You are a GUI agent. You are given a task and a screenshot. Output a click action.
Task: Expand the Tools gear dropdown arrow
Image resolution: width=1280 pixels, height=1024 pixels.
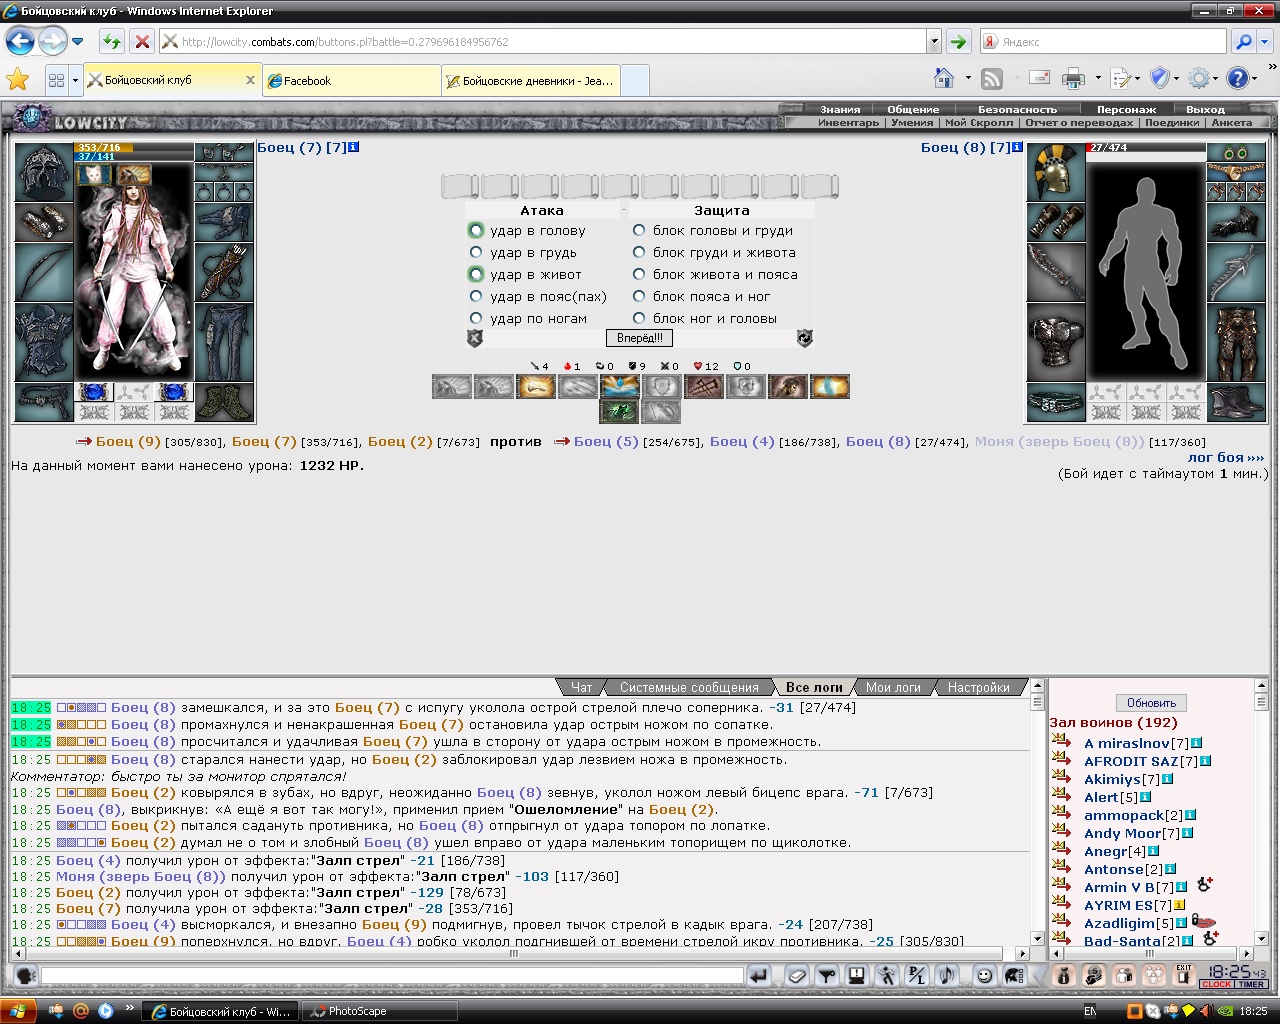pyautogui.click(x=1216, y=78)
